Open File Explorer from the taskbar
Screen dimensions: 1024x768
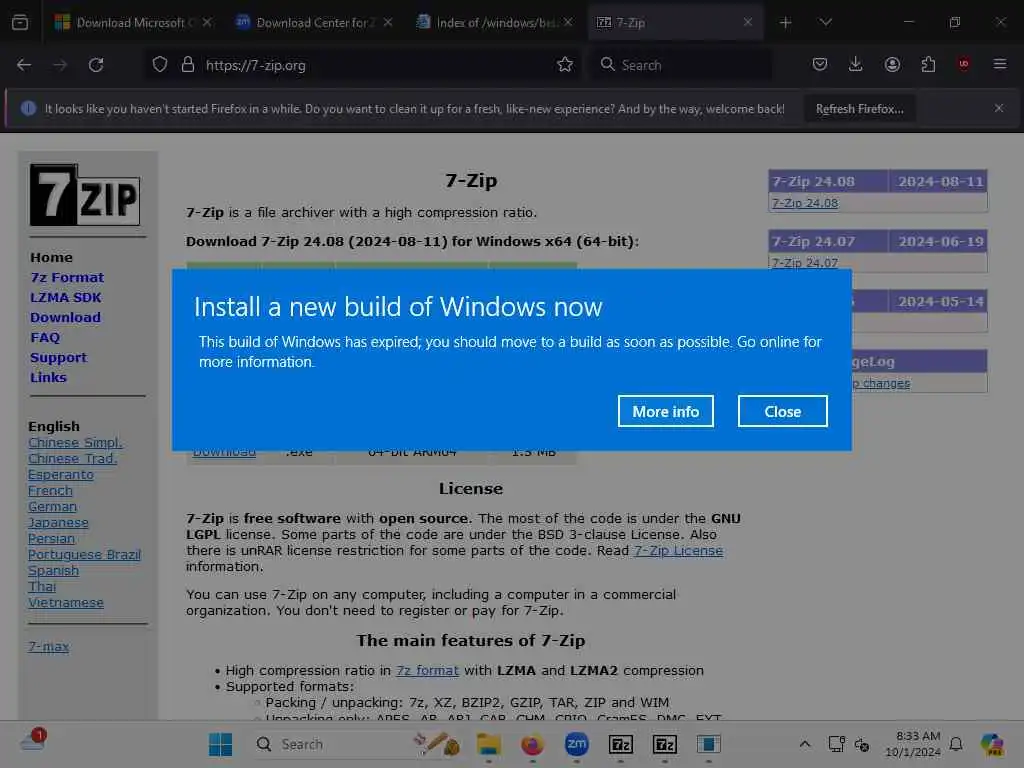pyautogui.click(x=488, y=744)
